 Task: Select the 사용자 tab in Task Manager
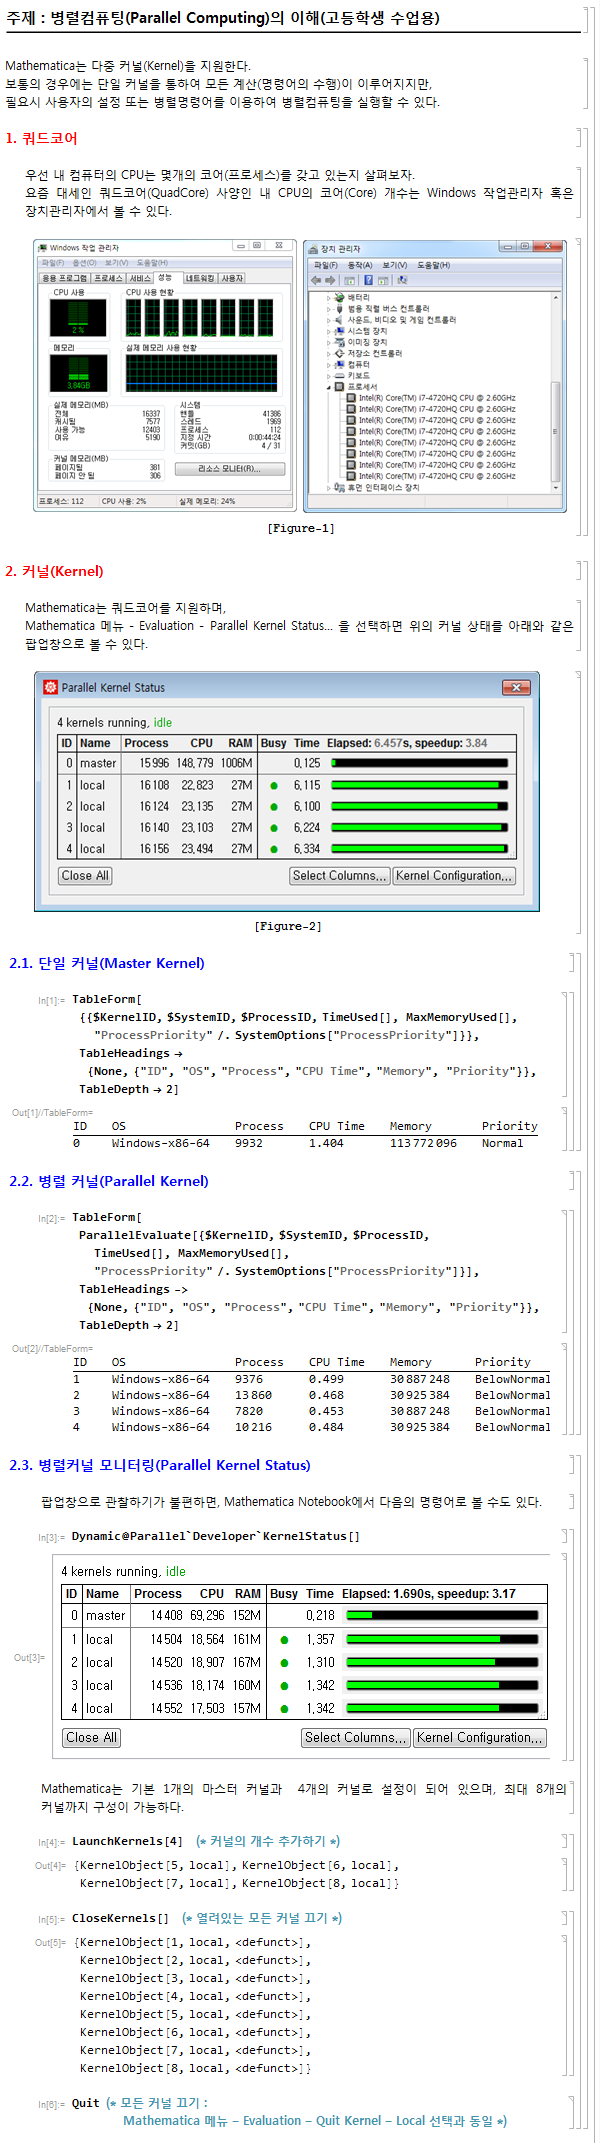[232, 278]
